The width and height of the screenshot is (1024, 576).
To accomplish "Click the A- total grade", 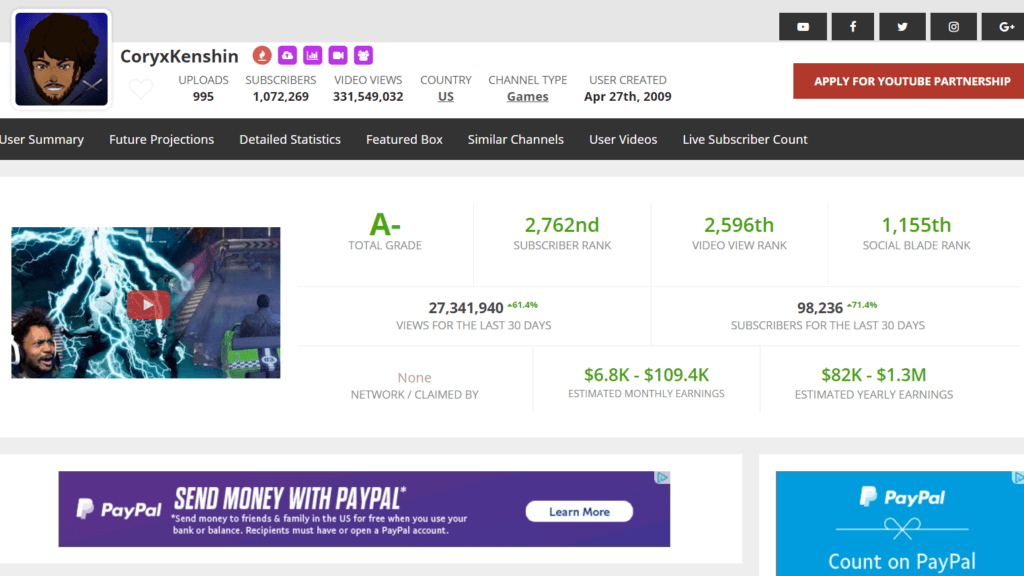I will pos(385,225).
